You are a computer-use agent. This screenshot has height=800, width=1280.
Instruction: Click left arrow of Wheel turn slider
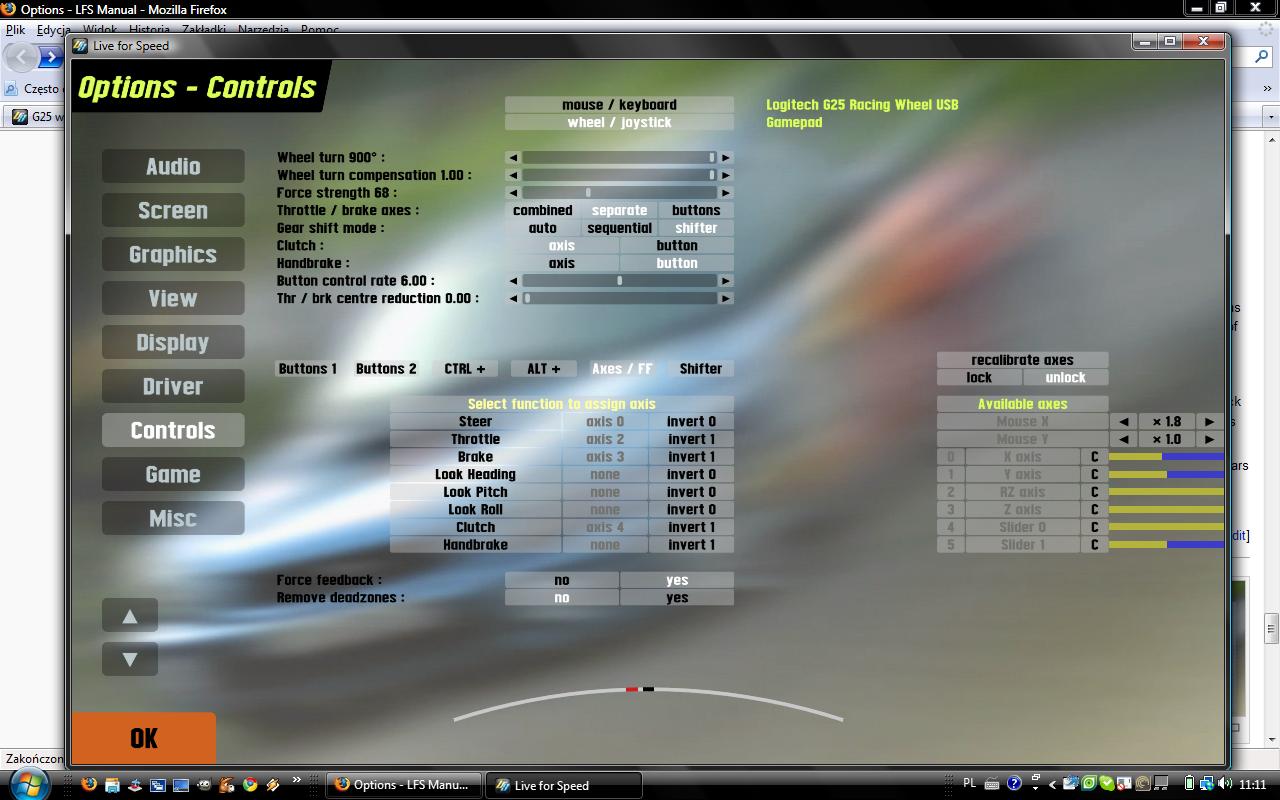513,158
